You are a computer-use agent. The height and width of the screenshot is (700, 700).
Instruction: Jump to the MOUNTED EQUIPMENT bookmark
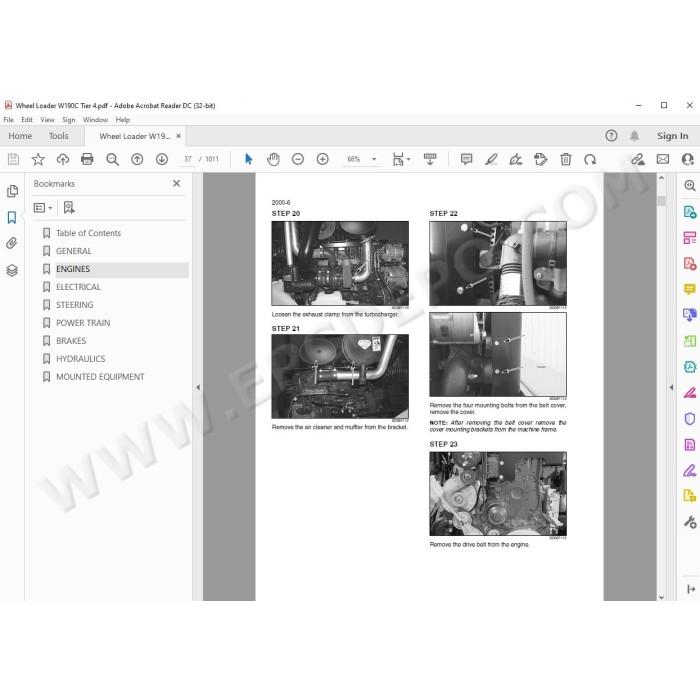pyautogui.click(x=100, y=376)
